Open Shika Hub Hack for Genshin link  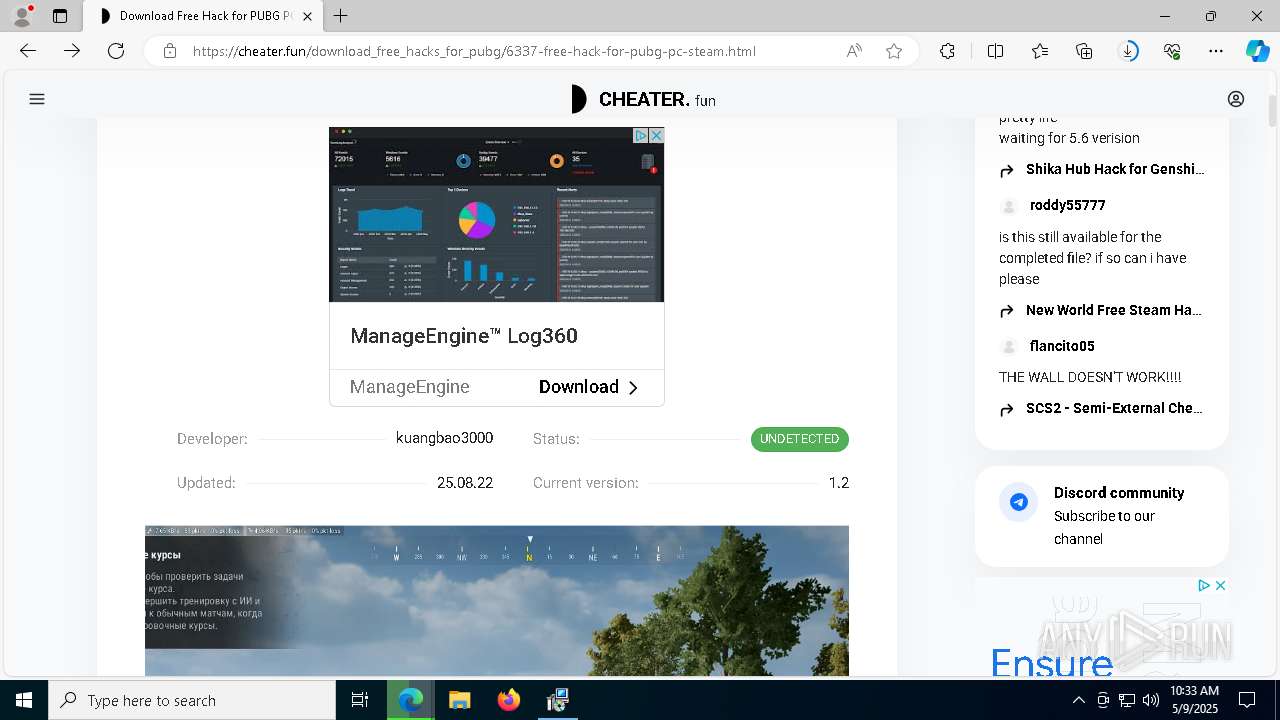tap(1115, 169)
